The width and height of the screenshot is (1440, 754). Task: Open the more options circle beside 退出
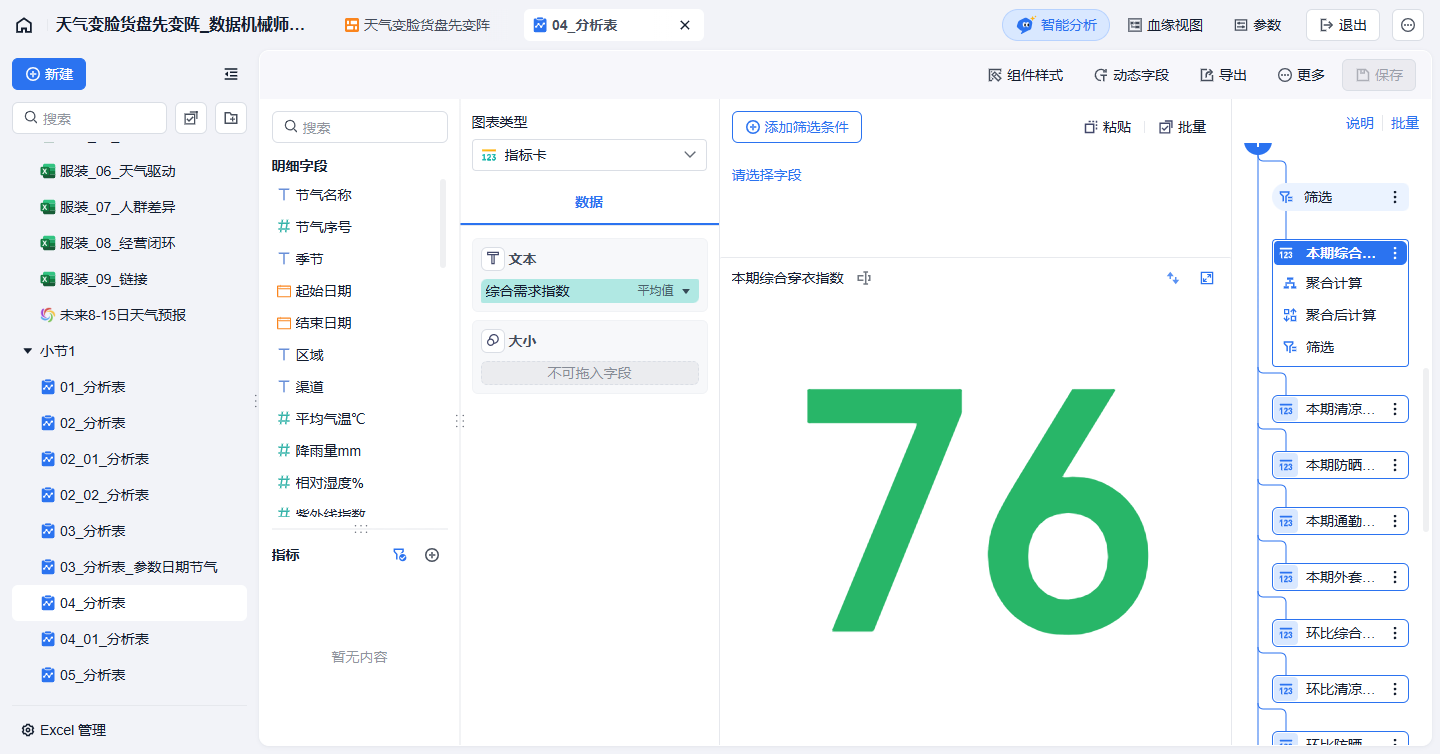[x=1408, y=25]
